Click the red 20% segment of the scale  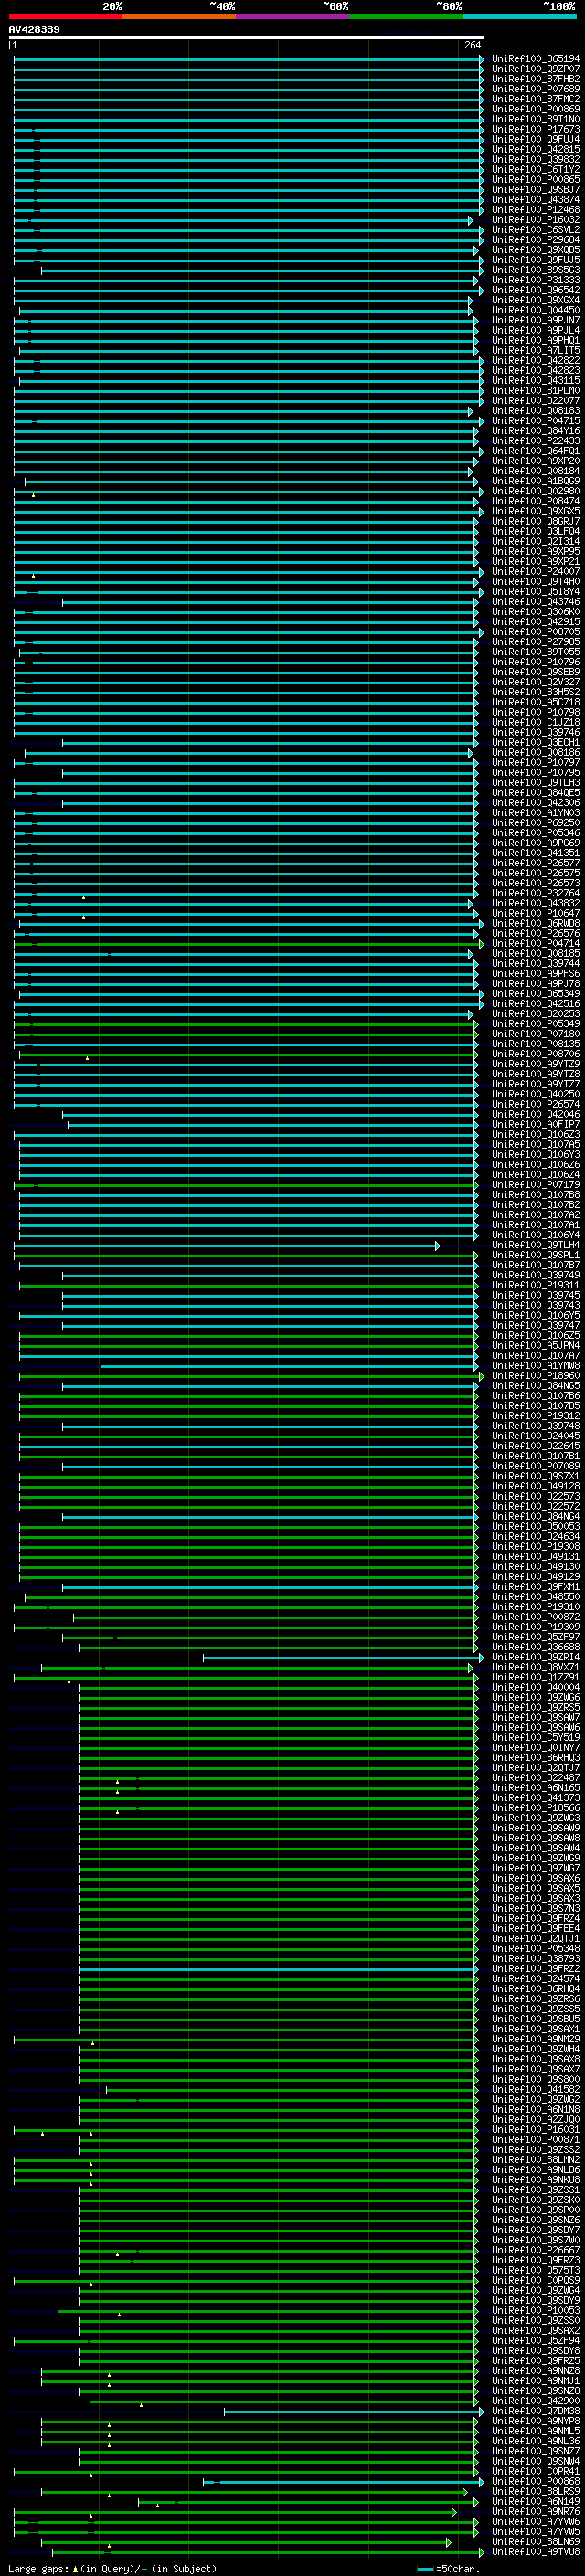(x=65, y=16)
